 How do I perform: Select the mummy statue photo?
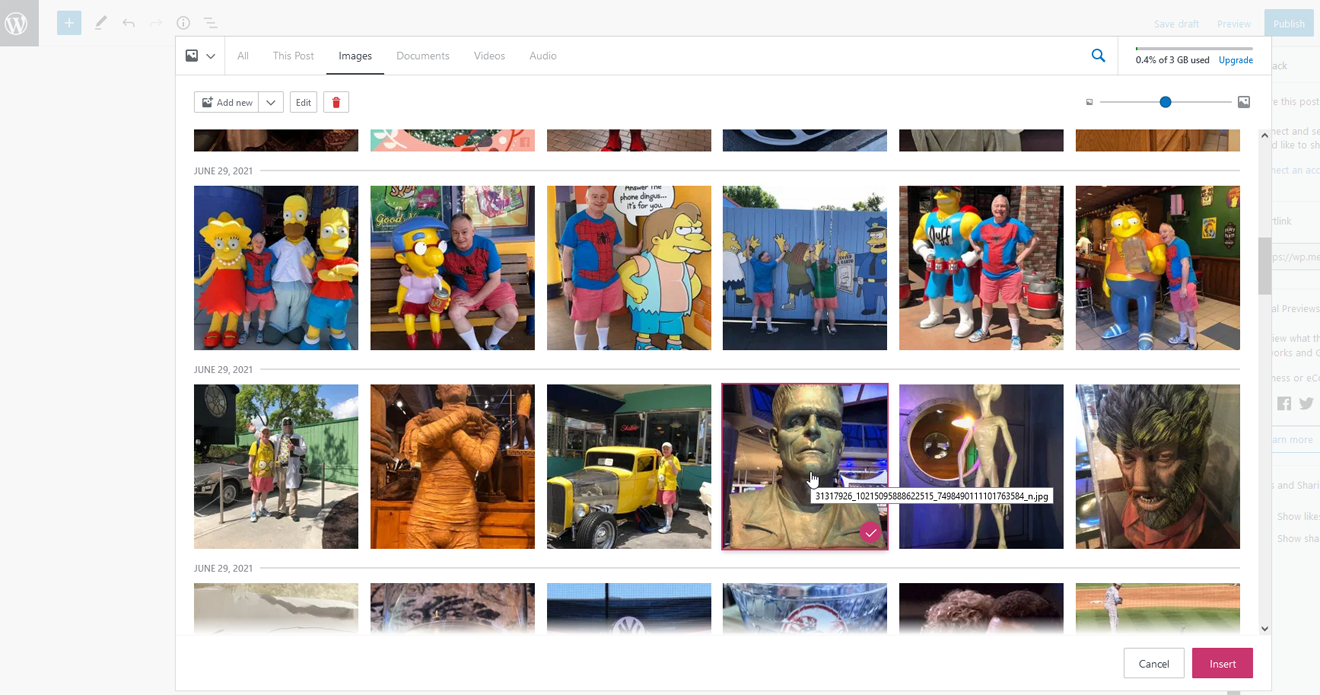click(452, 467)
